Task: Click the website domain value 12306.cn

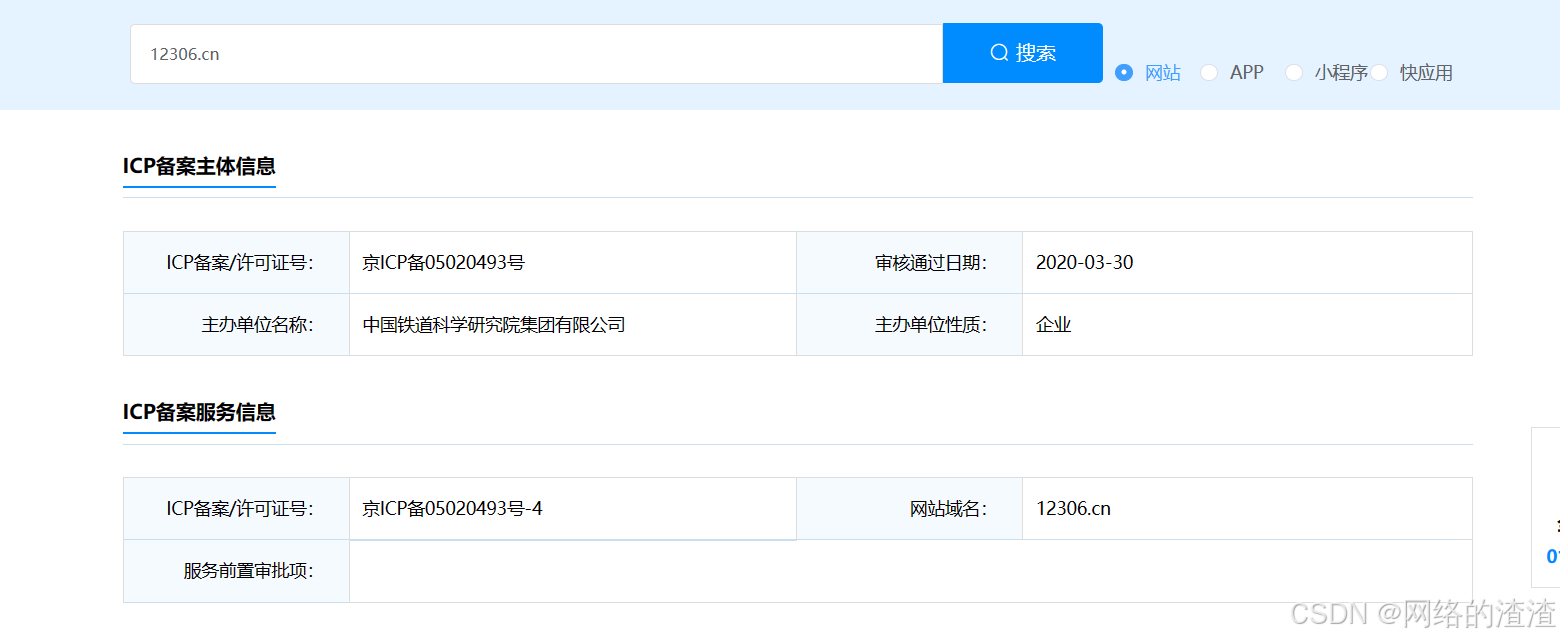Action: click(1073, 509)
